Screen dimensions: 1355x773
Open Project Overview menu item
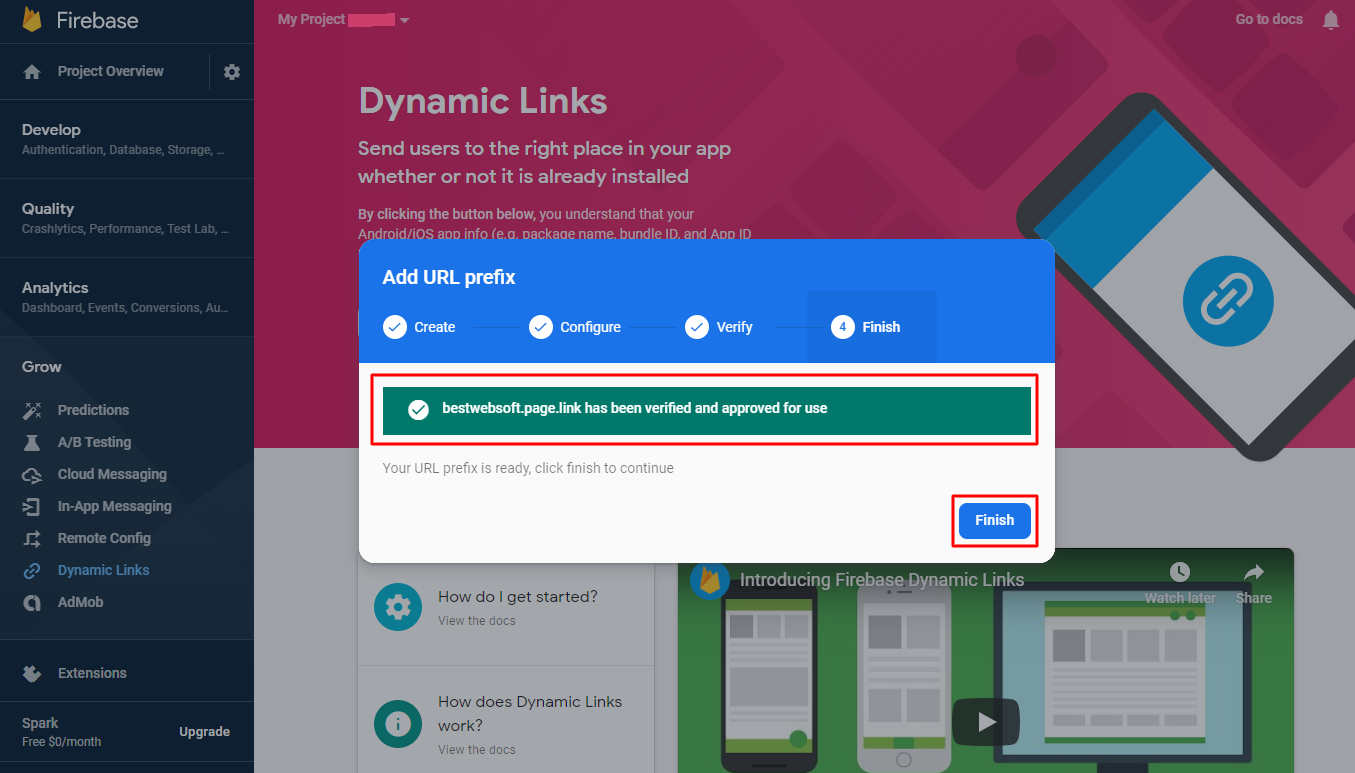coord(111,72)
